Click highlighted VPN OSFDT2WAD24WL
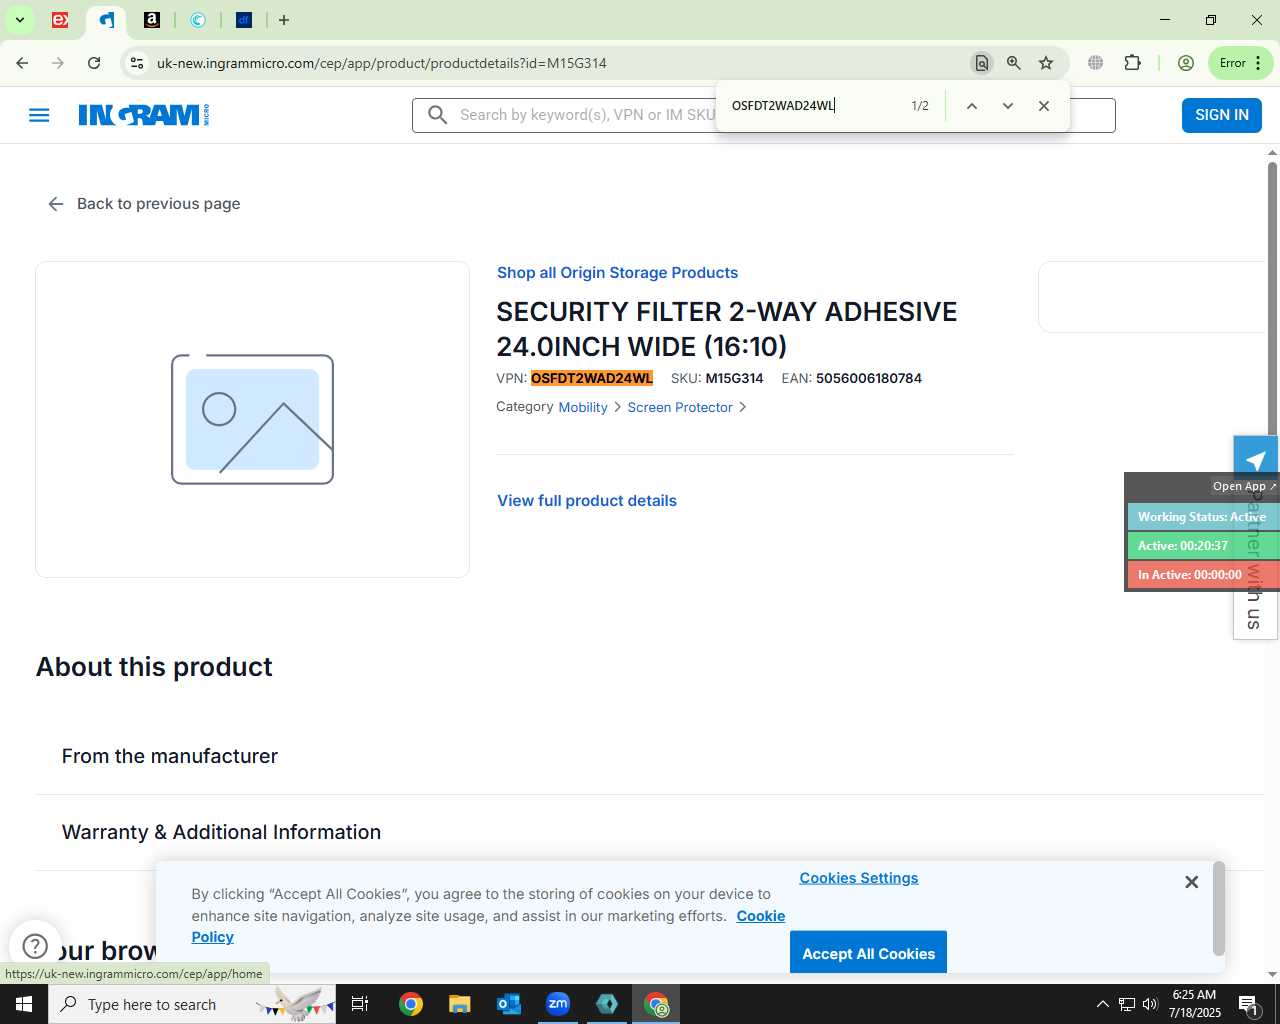 592,378
